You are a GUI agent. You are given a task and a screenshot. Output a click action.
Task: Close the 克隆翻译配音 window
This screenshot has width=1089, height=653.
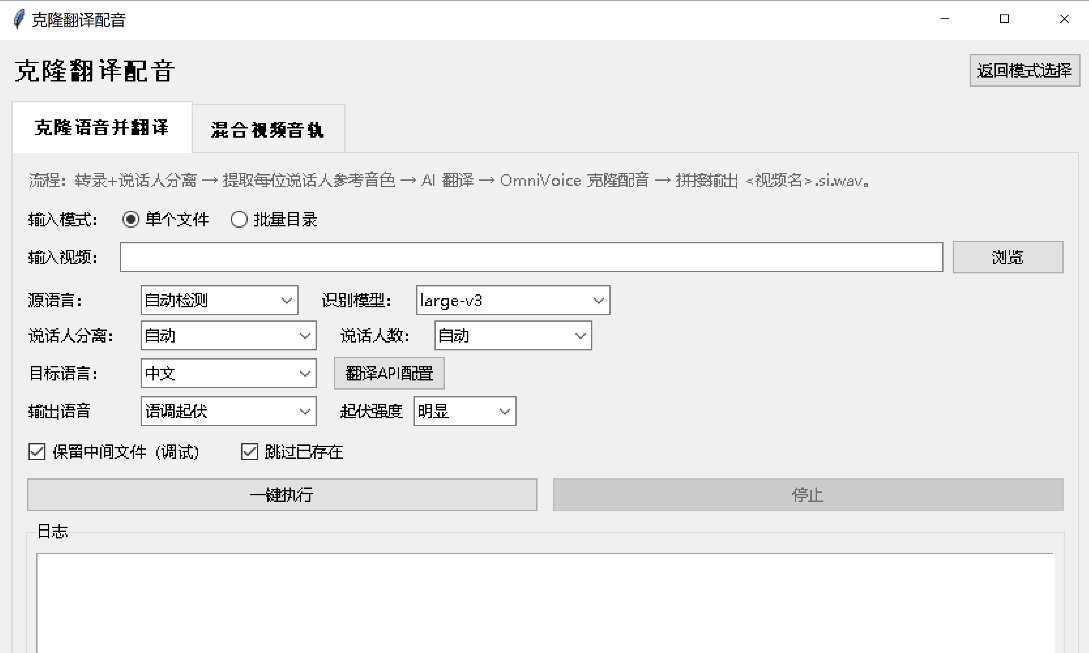1064,19
